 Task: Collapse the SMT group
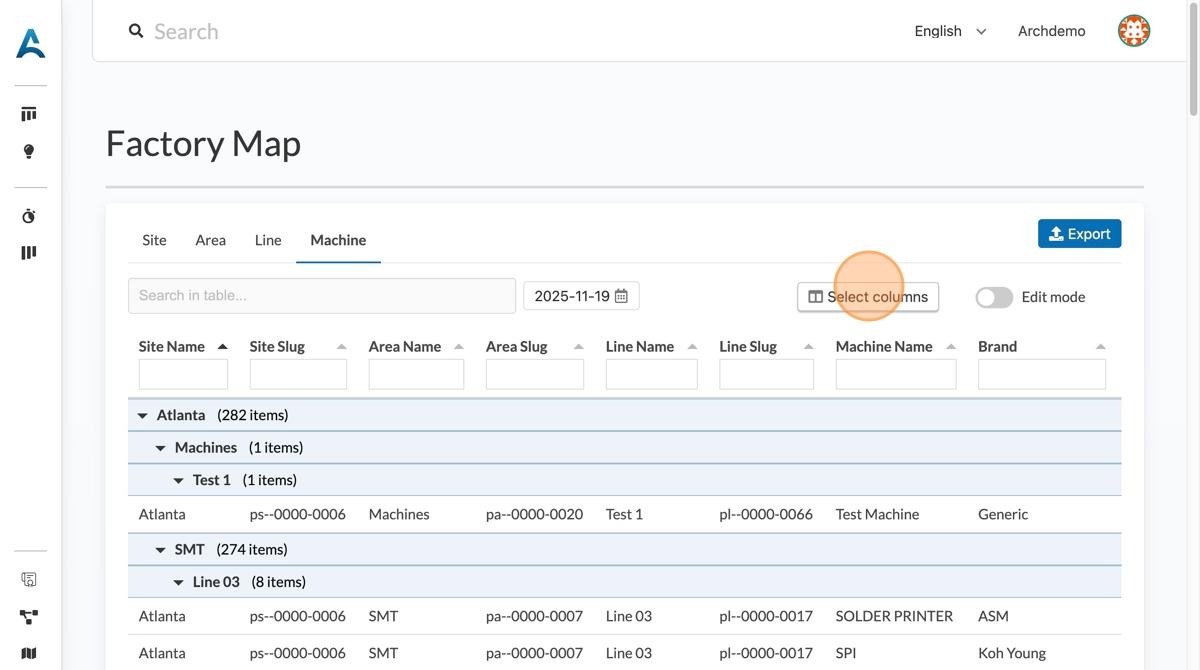click(160, 550)
